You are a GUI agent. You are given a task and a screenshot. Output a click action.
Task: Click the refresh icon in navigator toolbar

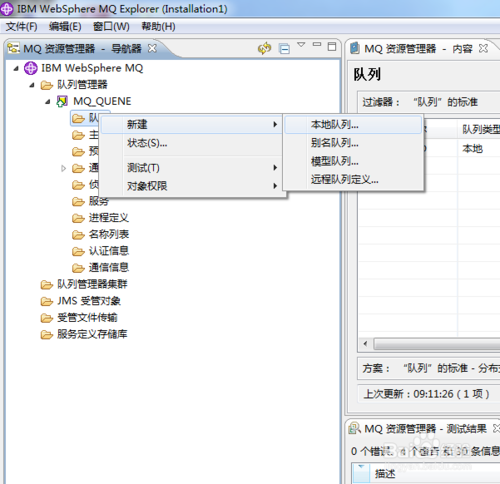[265, 48]
